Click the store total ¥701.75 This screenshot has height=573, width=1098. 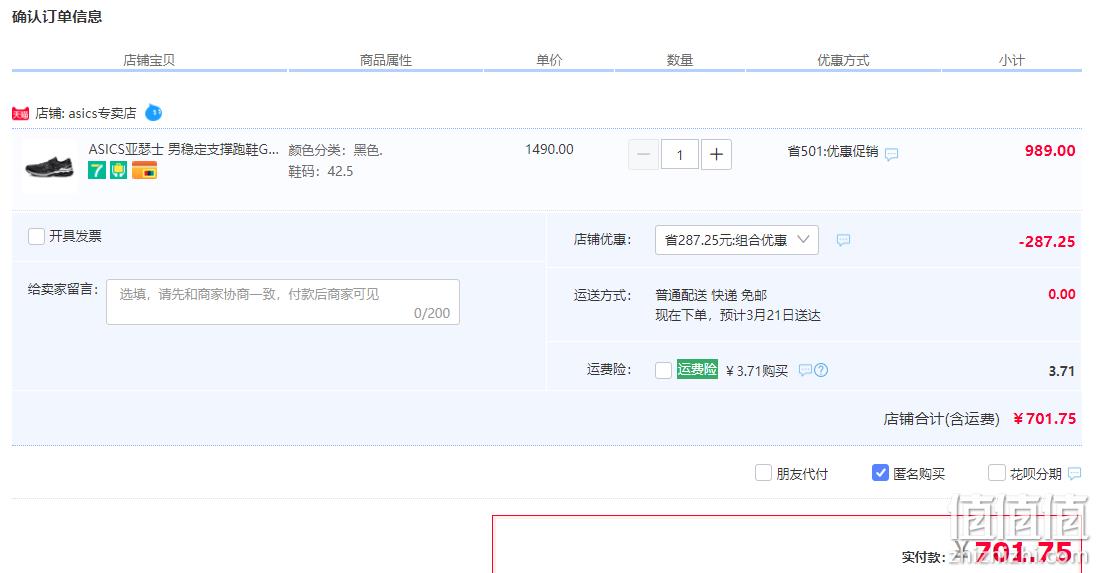1044,419
